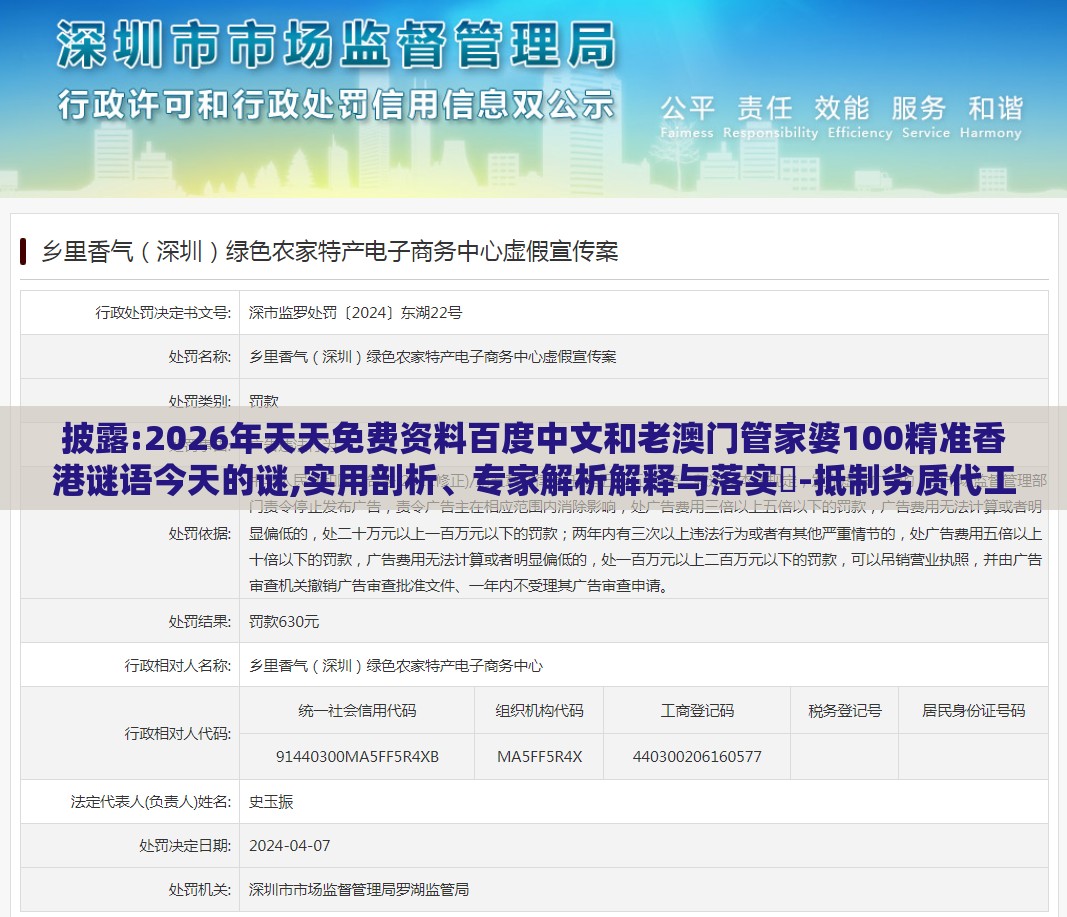Viewport: 1067px width, 917px height.
Task: Click the 组织机构代码 column header
Action: coord(539,711)
